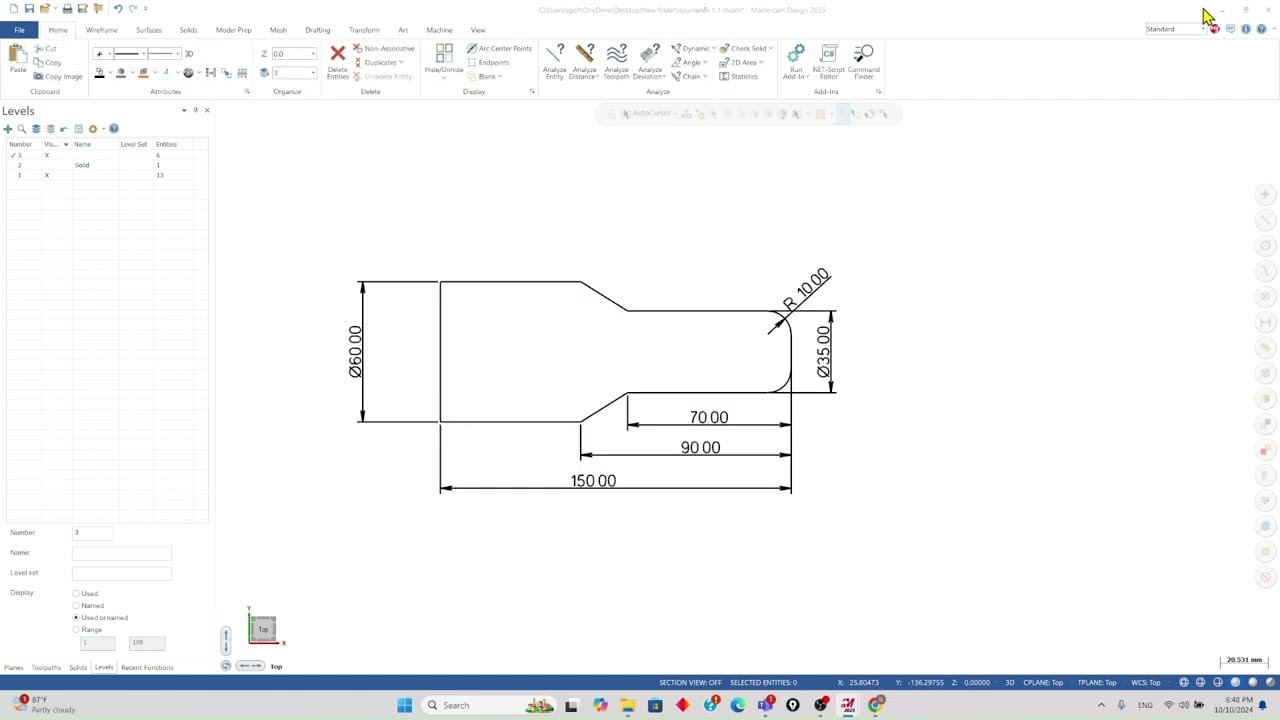Open Levels panel help icon

tap(114, 129)
